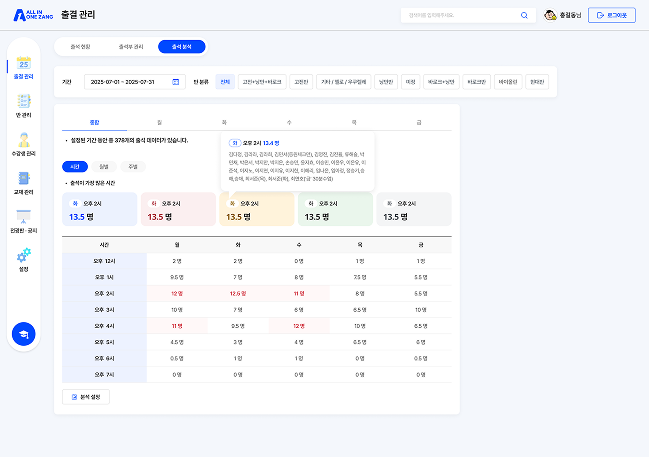Viewport: 649px width, 457px height.
Task: Open the calendar icon in date range field
Action: coord(175,82)
